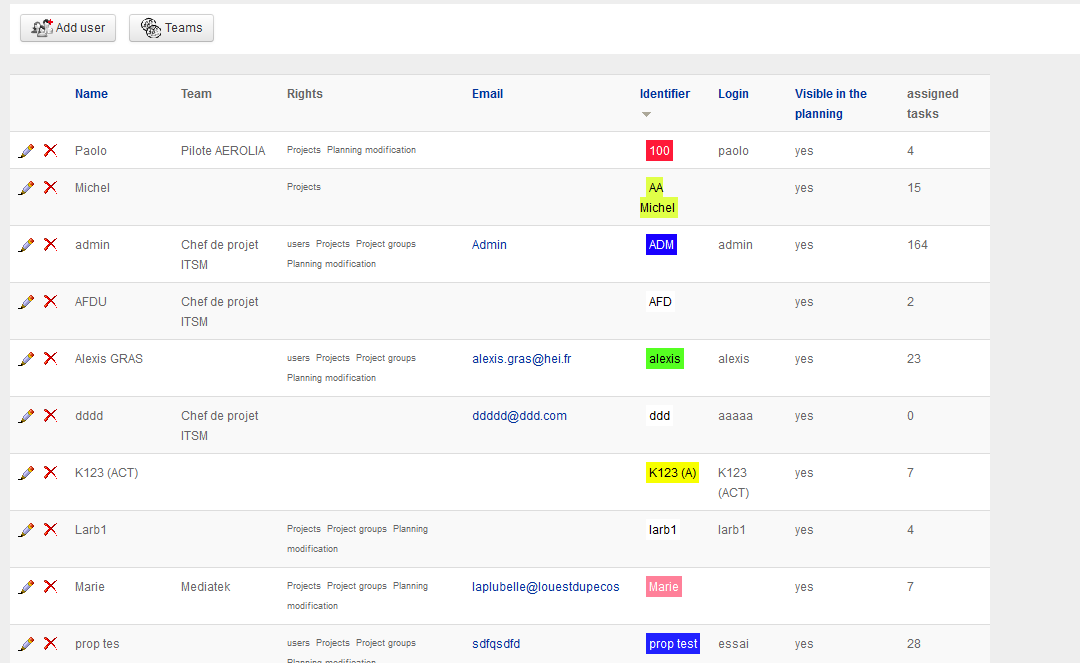Viewport: 1080px width, 663px height.
Task: Sort the table by Name column
Action: coord(91,94)
